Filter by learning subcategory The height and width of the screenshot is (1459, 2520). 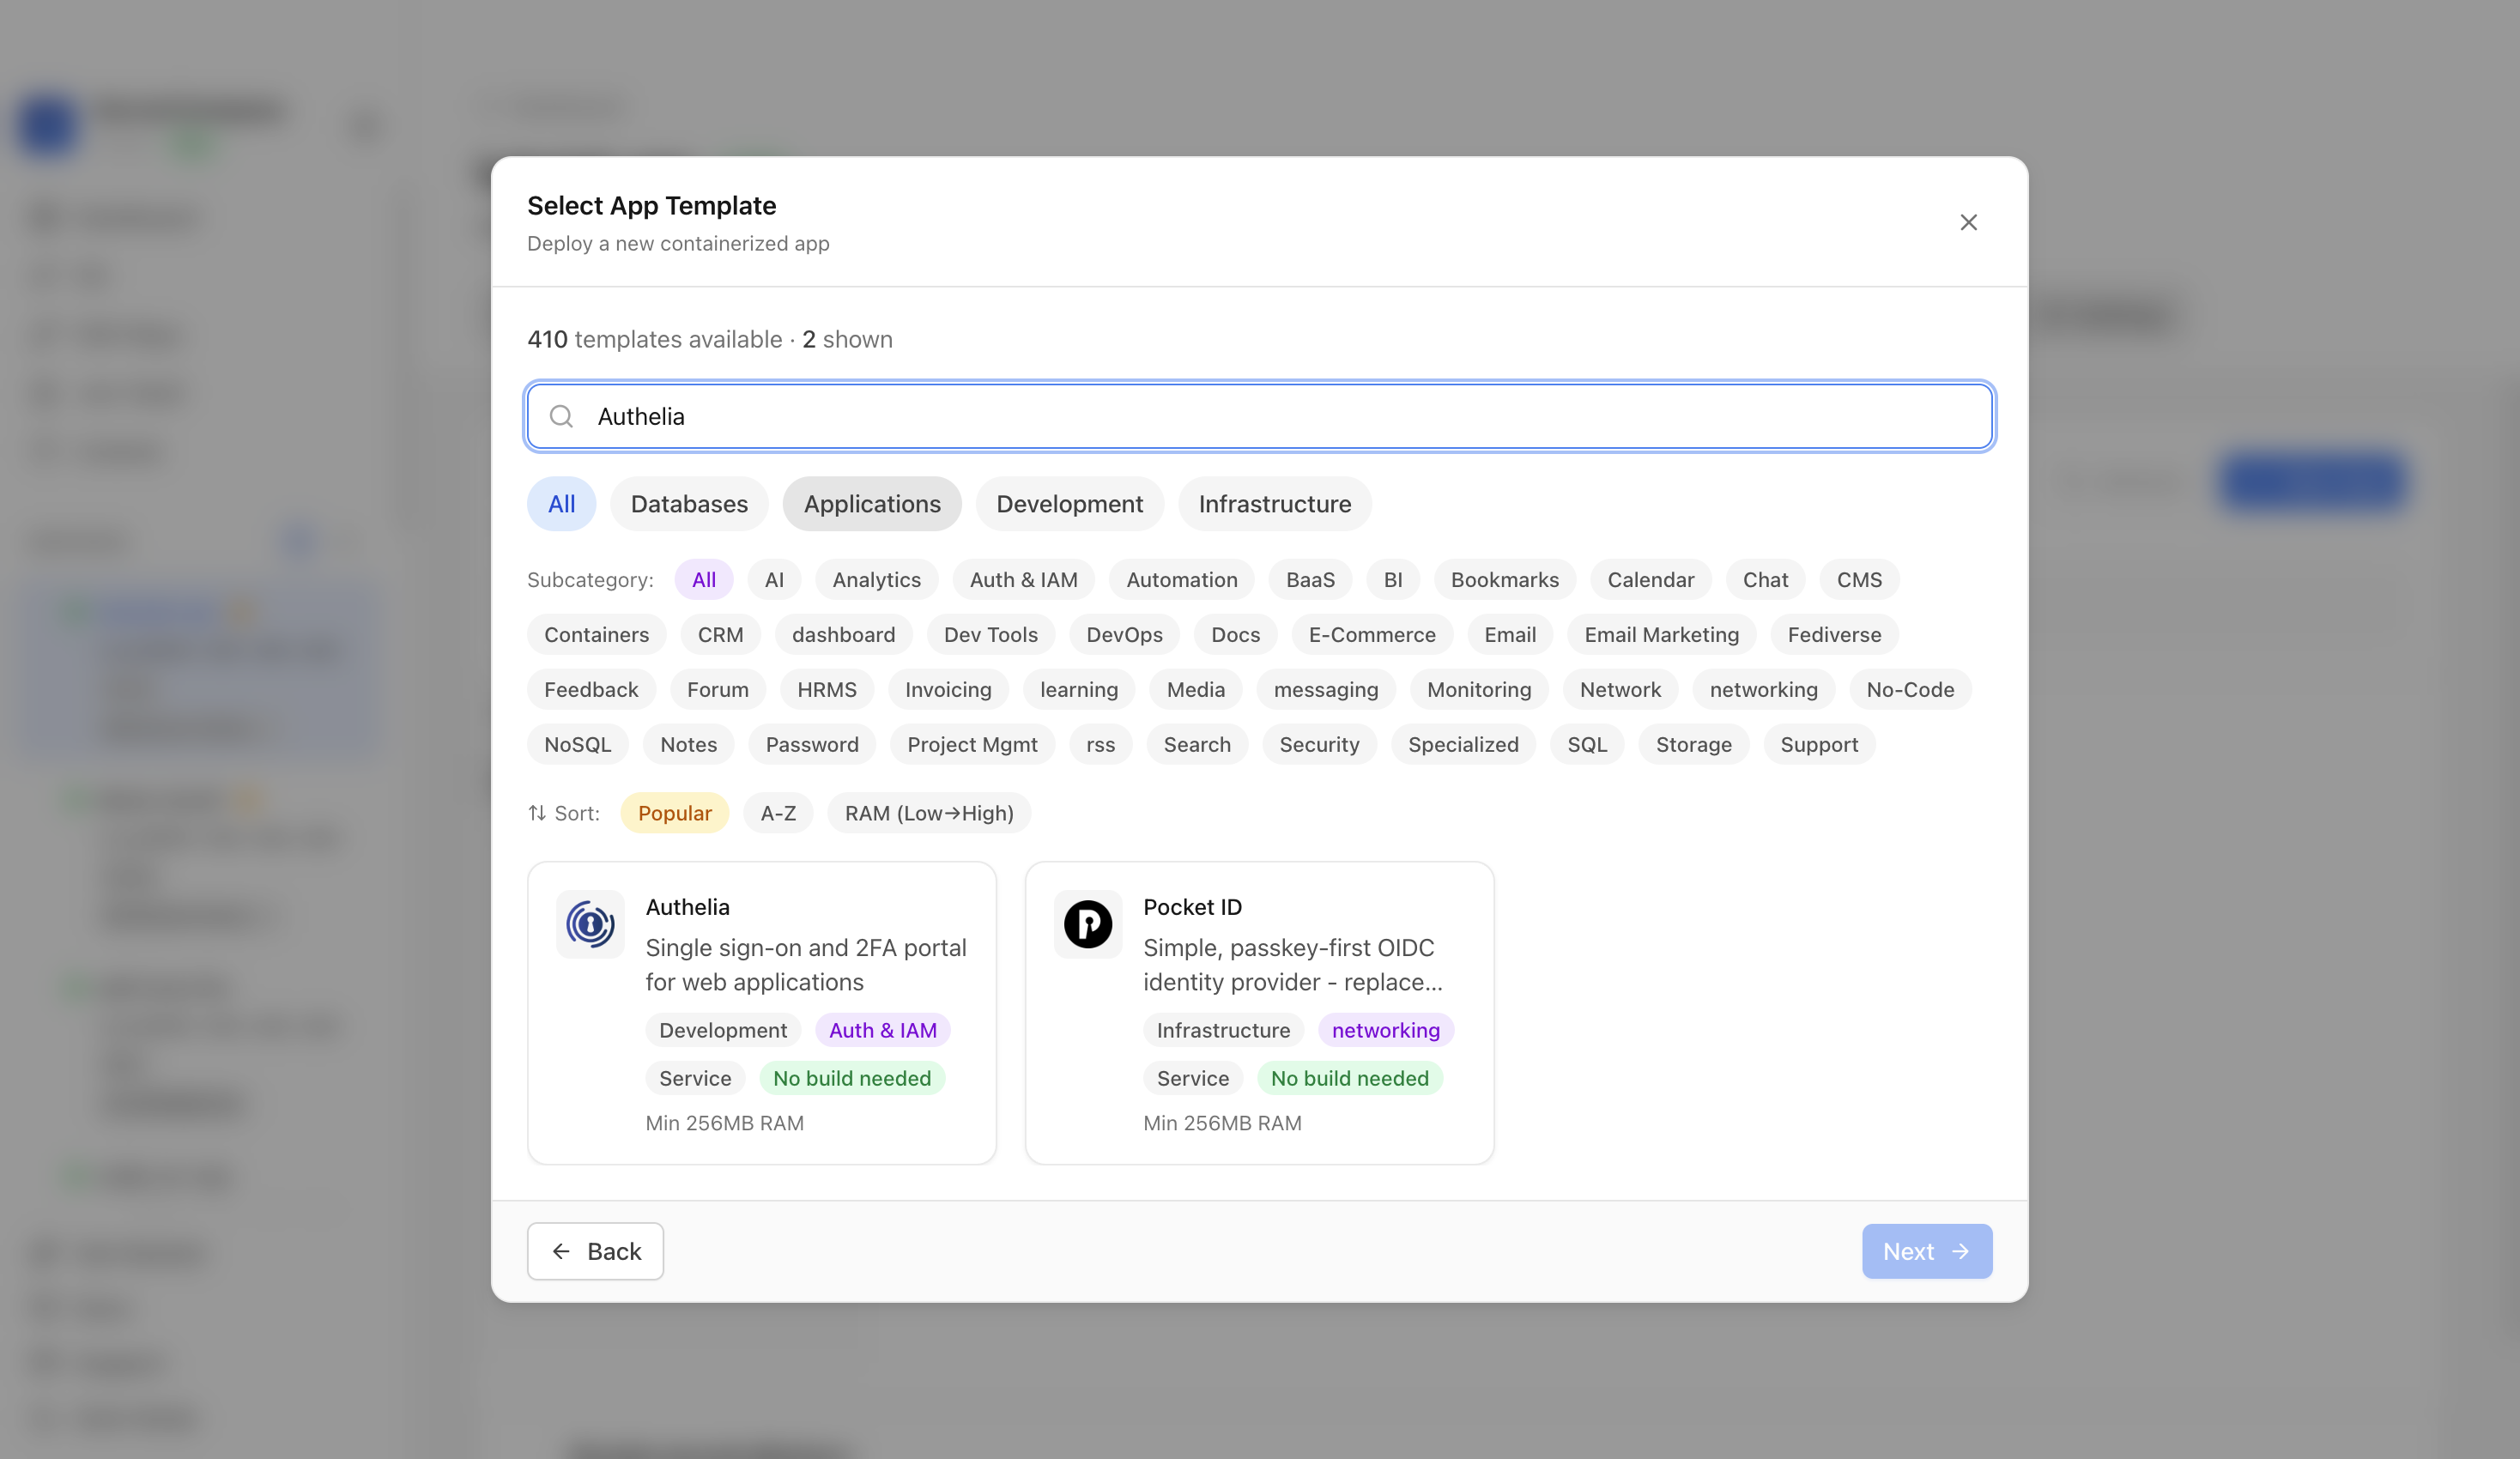pos(1079,690)
